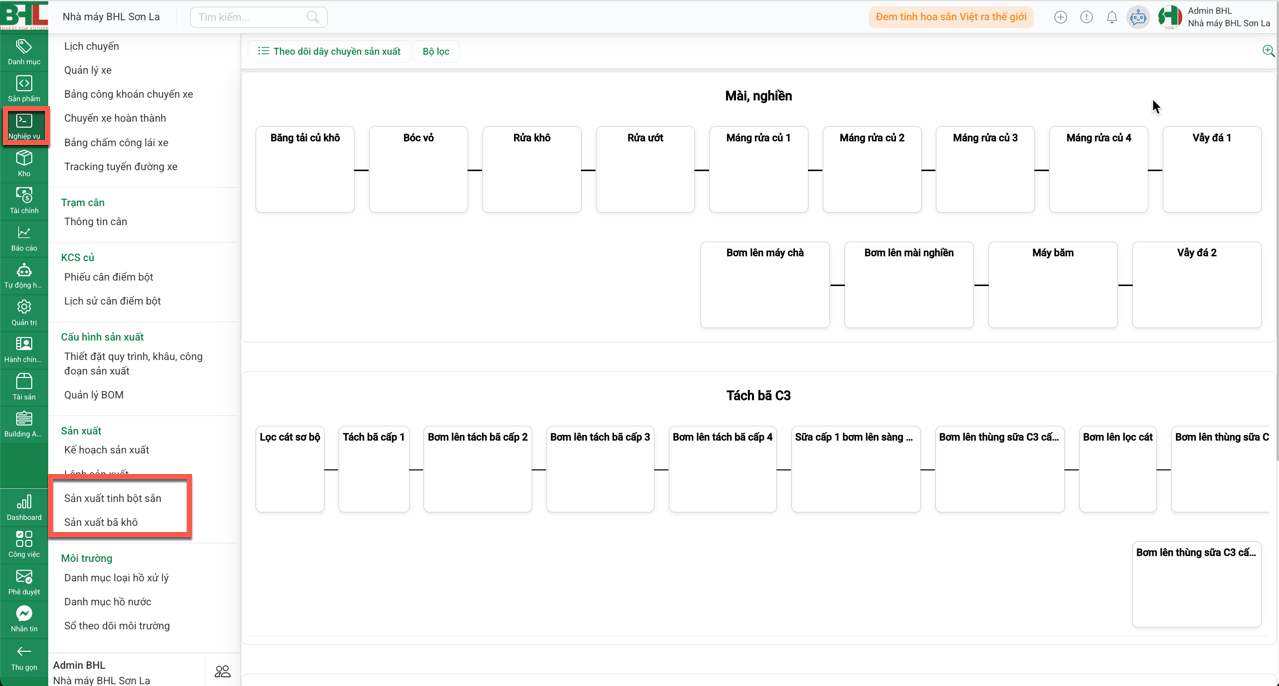1279x686 pixels.
Task: Open Chuyến xe hoàn thành
Action: (x=115, y=118)
